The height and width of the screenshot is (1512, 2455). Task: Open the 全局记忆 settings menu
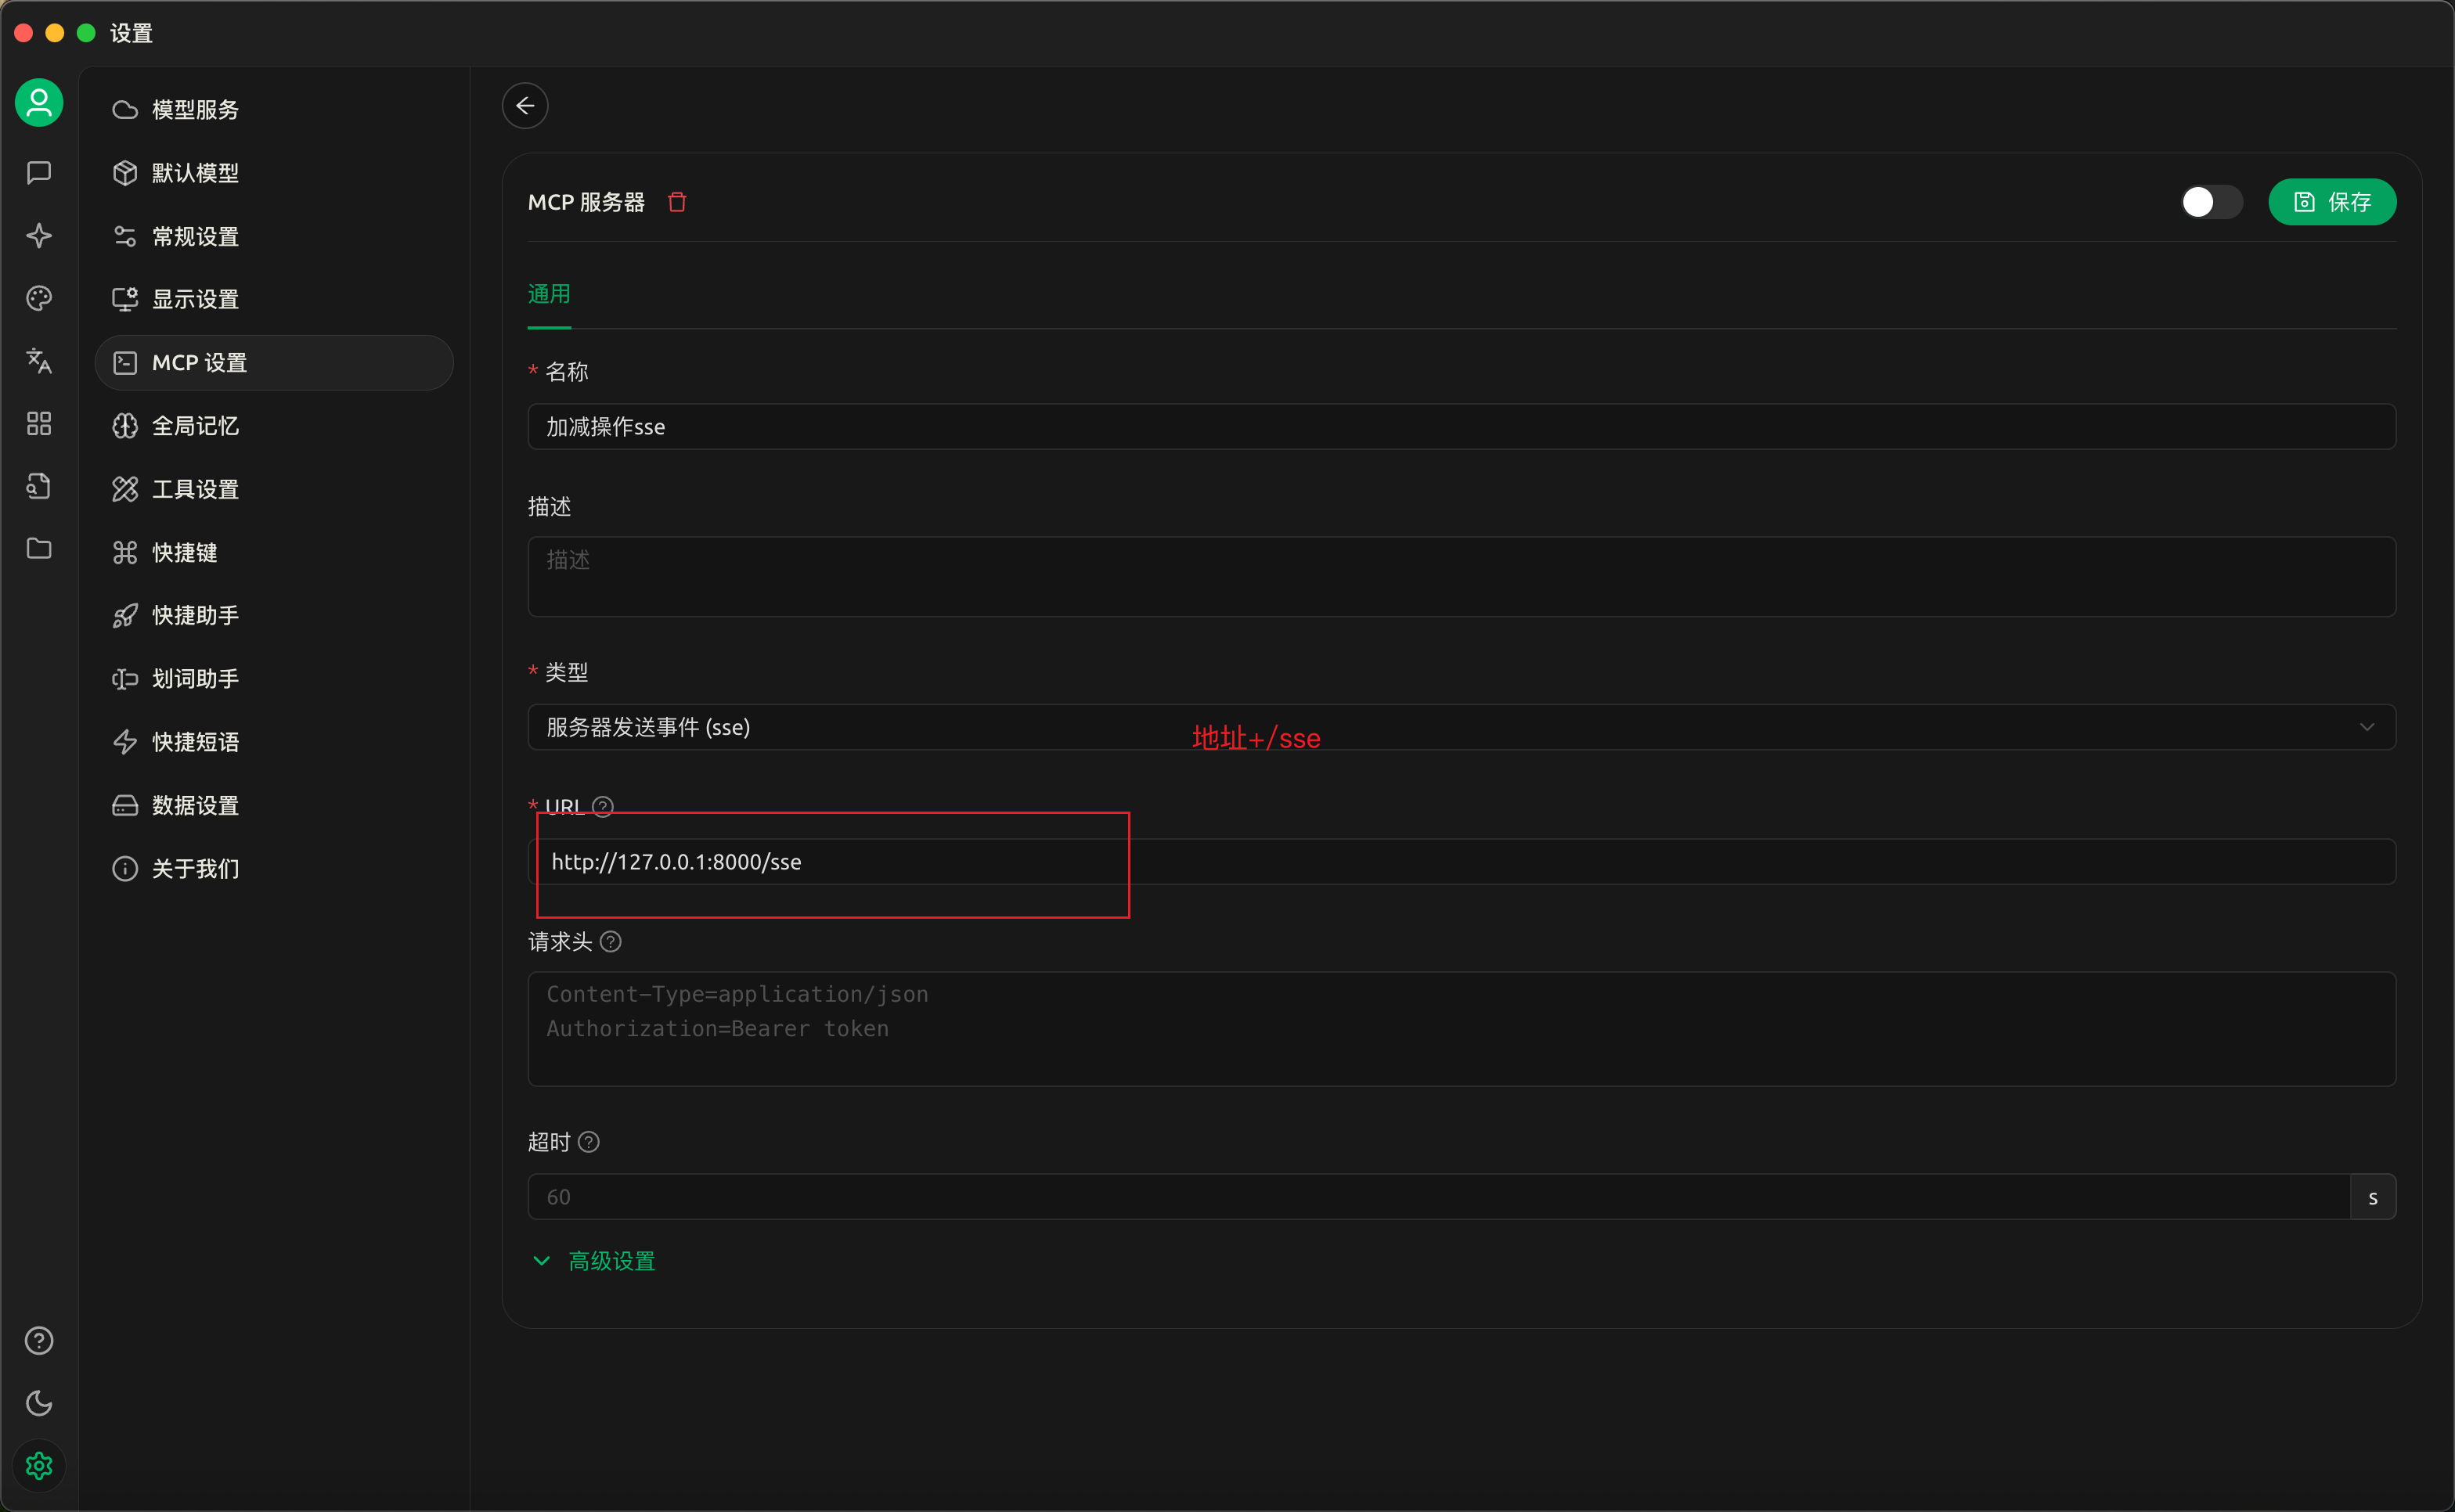click(274, 426)
